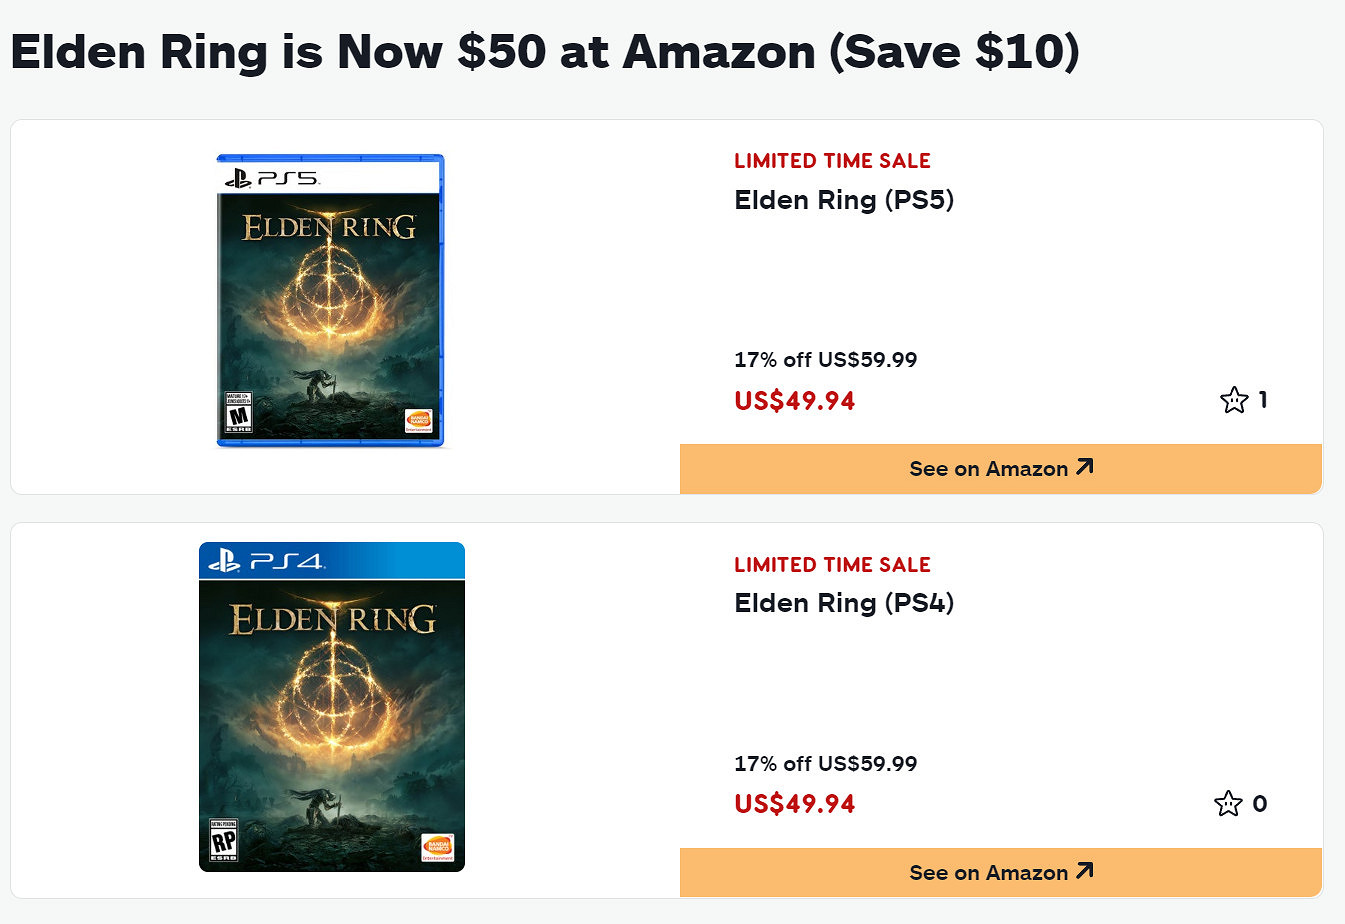This screenshot has height=924, width=1345.
Task: Click the ESRB RP rating badge on PS4 cover
Action: coord(223,840)
